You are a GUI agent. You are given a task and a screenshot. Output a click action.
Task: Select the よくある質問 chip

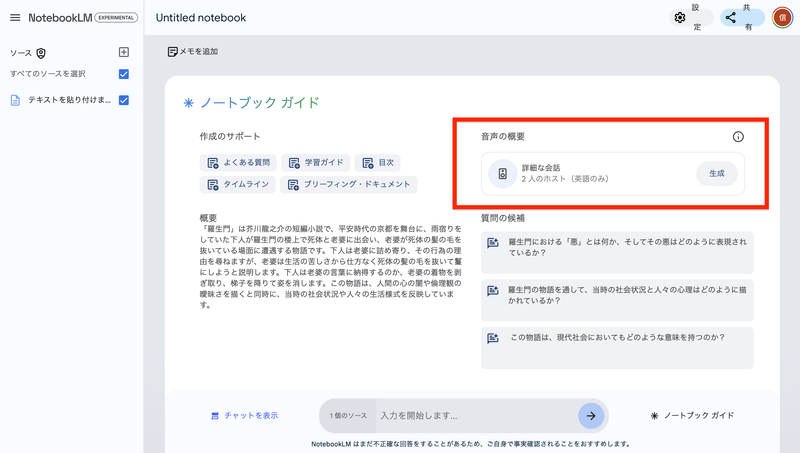238,162
